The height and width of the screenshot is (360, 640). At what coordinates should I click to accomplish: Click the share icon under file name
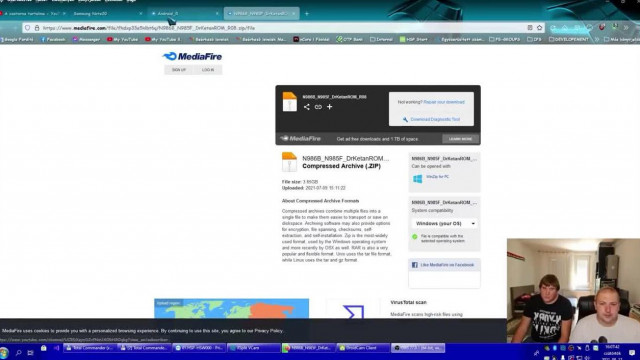pos(307,107)
